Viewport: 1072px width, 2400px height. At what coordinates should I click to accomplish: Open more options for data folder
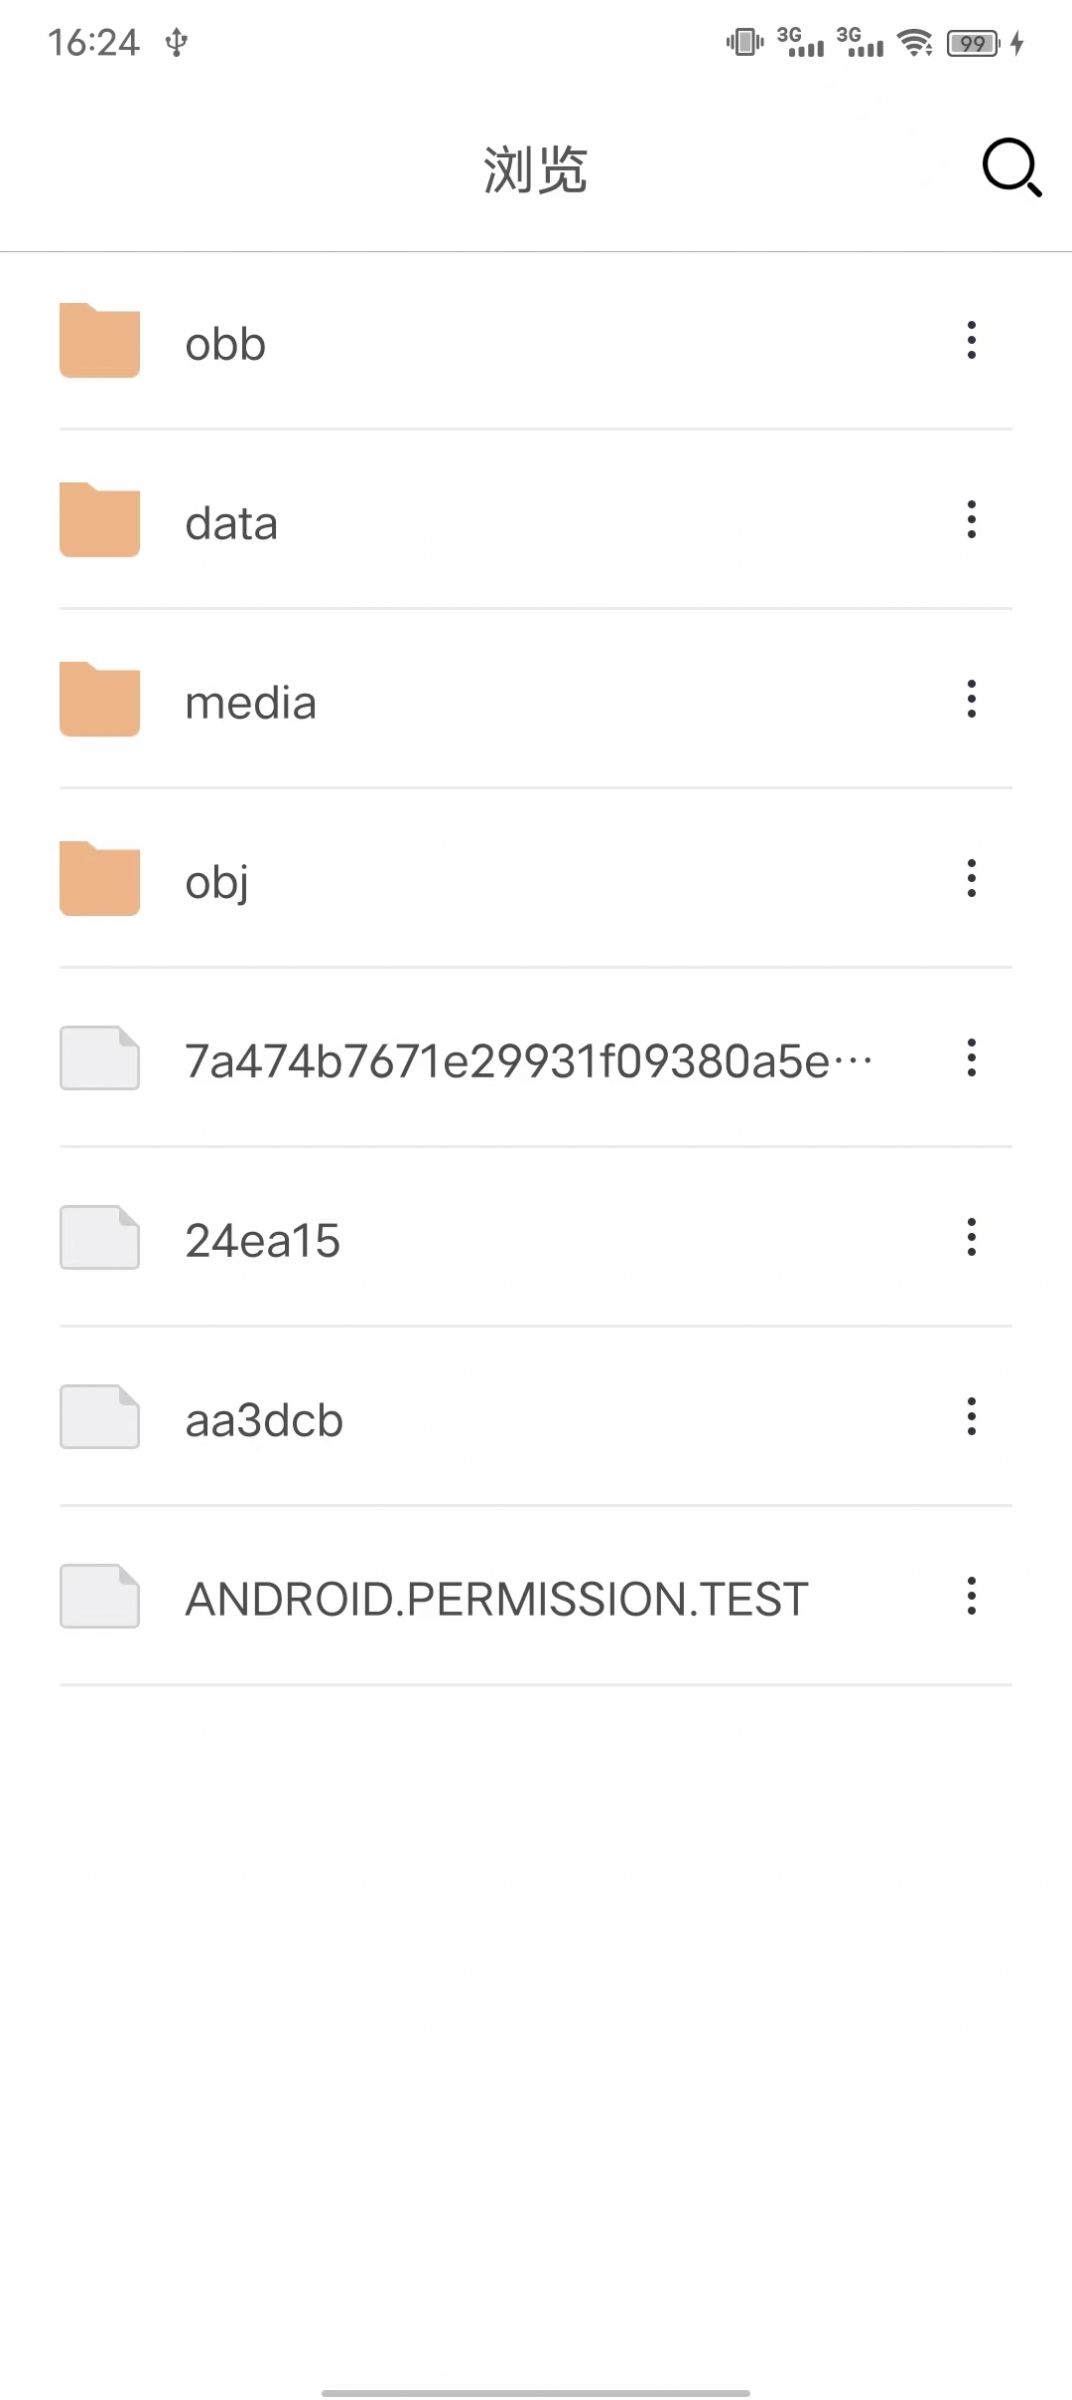tap(971, 520)
